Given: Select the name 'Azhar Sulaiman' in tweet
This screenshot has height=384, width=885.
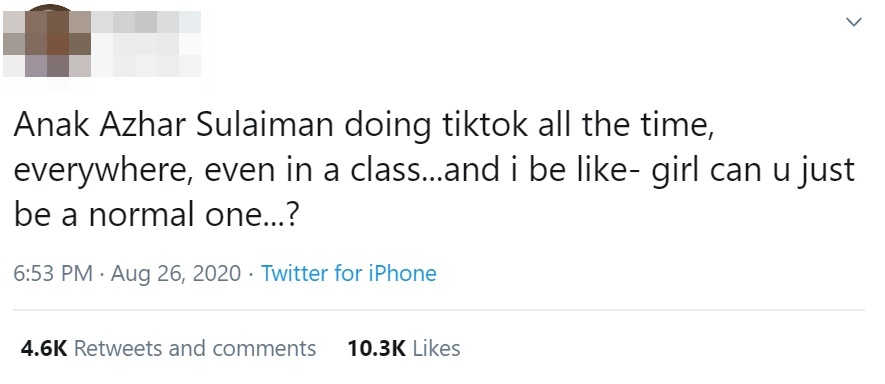Looking at the screenshot, I should (x=217, y=126).
